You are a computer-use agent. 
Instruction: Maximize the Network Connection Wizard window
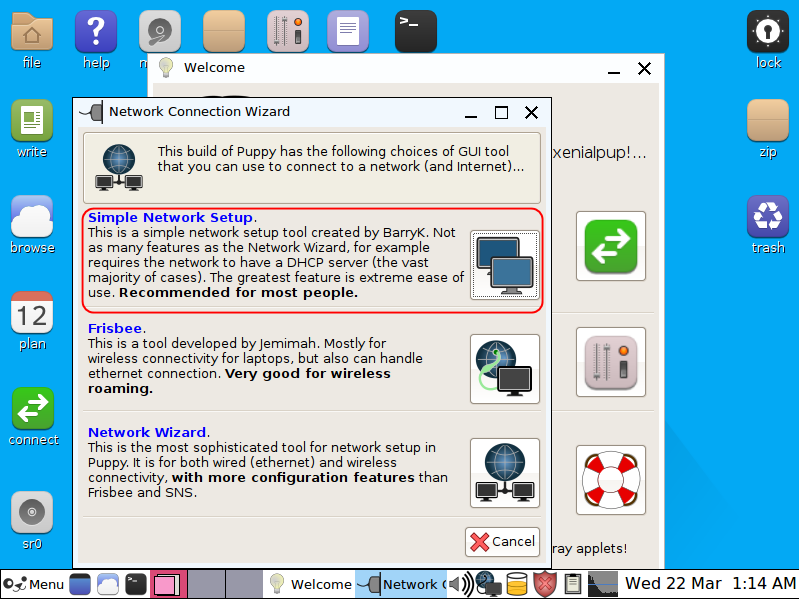point(501,112)
